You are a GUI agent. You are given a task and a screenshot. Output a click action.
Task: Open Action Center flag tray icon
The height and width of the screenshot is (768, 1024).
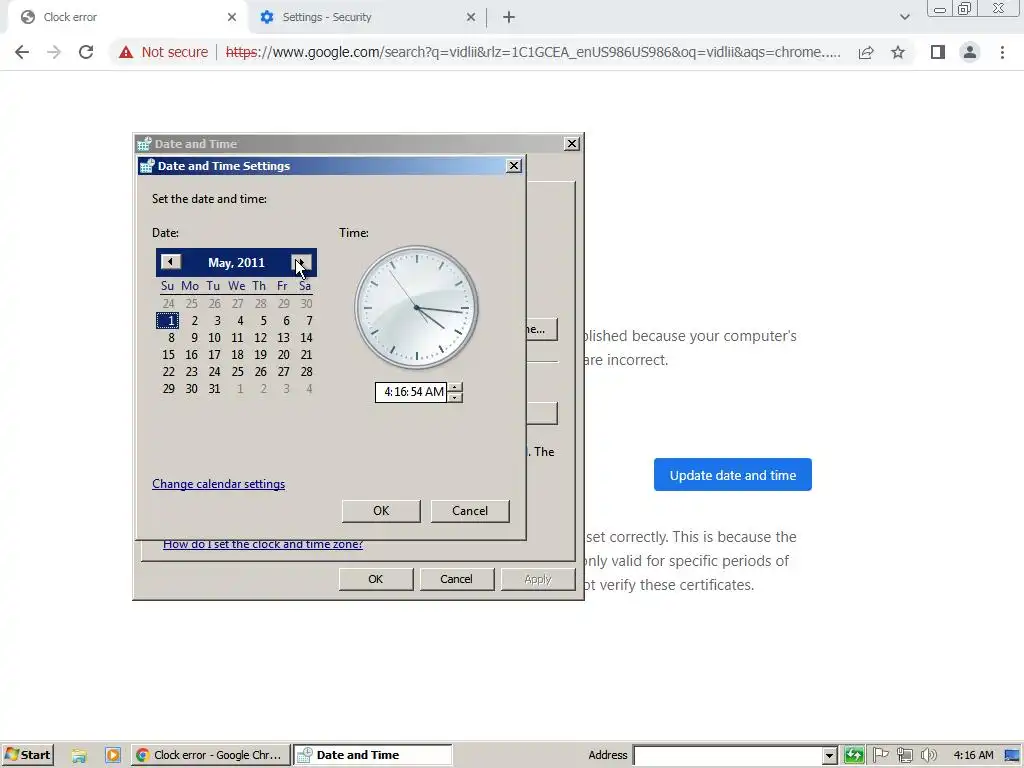[x=880, y=755]
